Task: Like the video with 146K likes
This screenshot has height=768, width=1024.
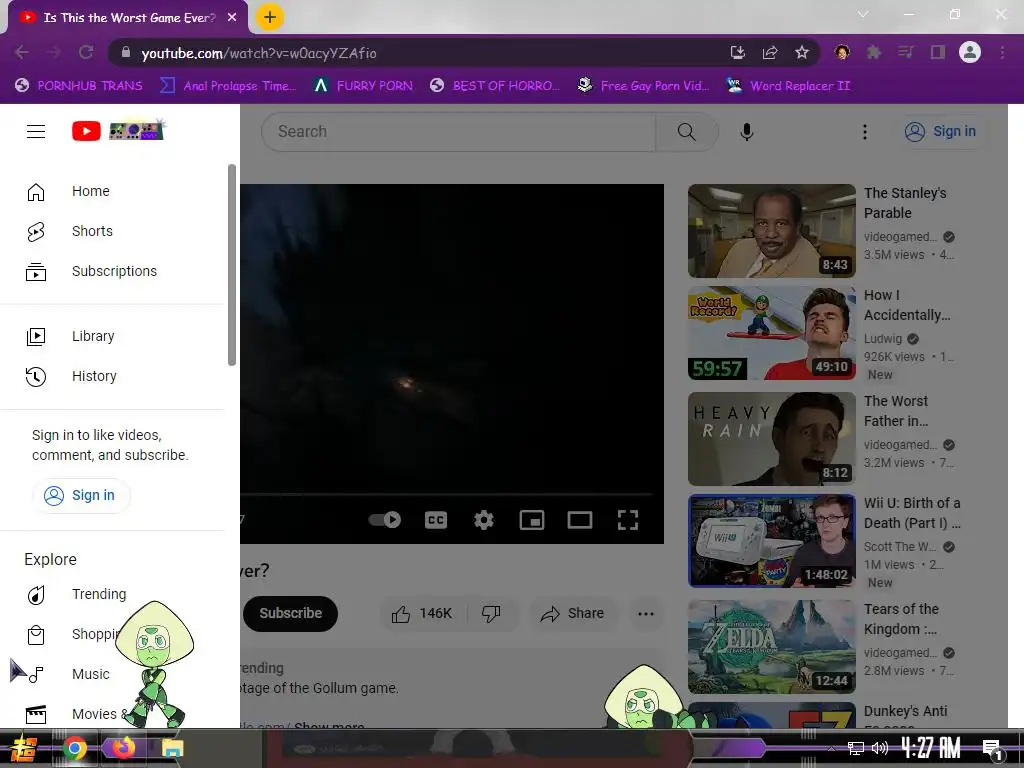Action: (422, 613)
